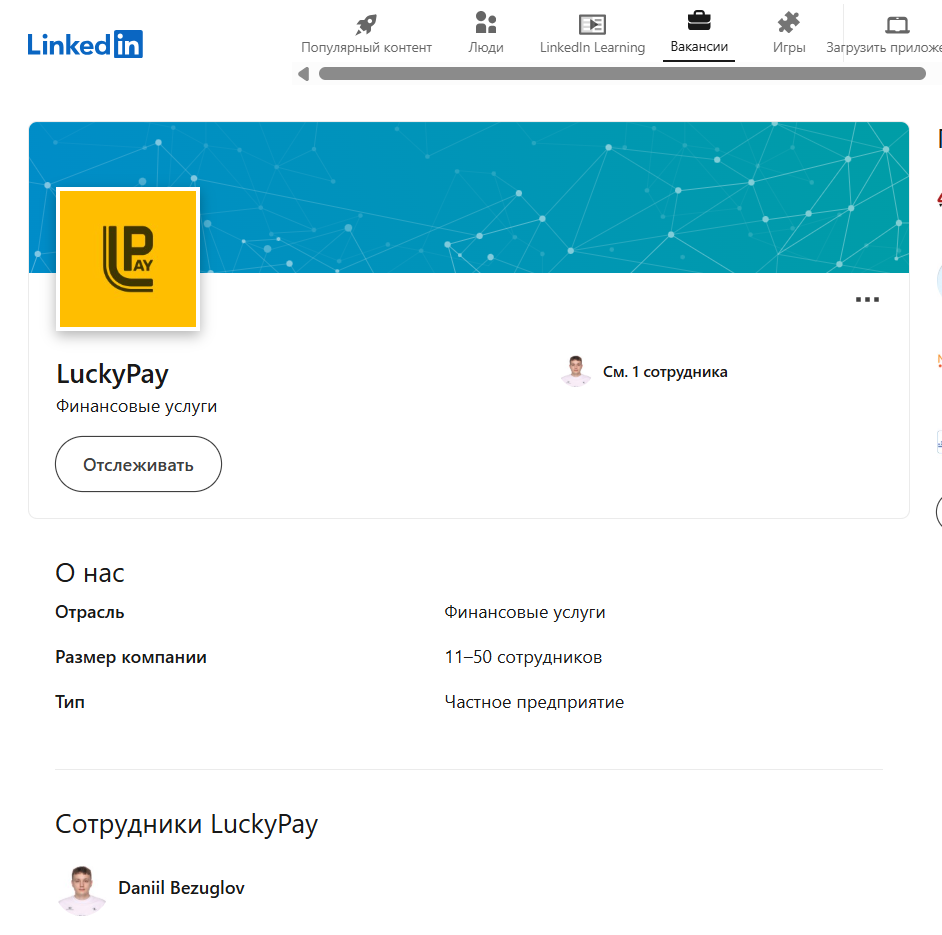Open the three-dots more options menu

(867, 299)
